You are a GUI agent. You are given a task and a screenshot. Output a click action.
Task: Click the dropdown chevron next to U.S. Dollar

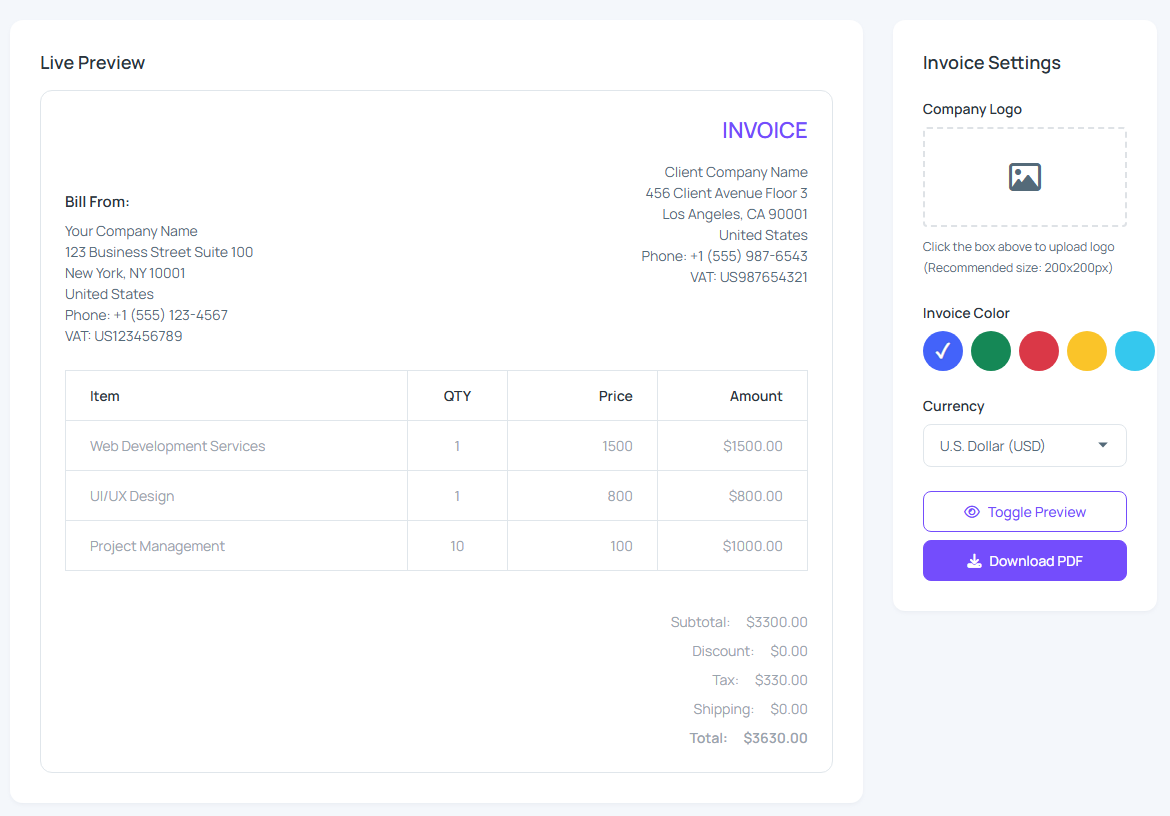point(1104,445)
